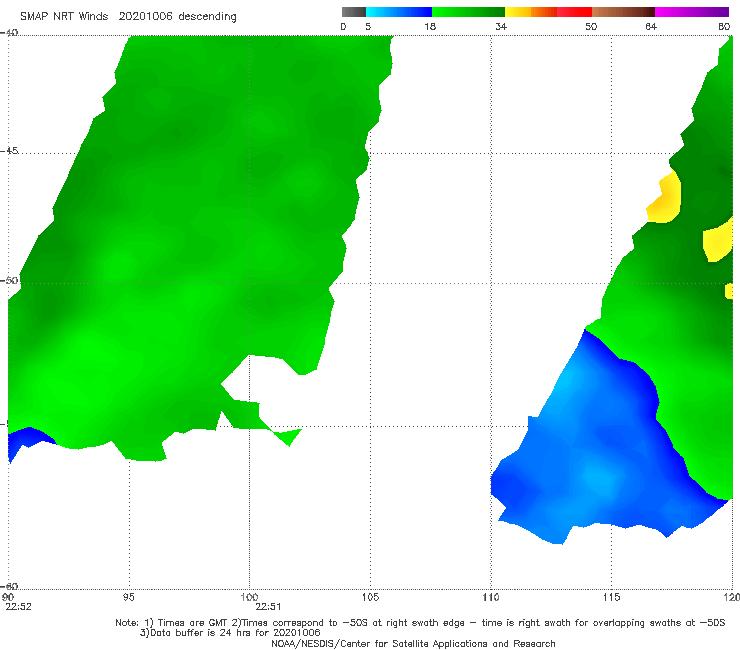Click the latitude label '-50'

click(x=9, y=280)
